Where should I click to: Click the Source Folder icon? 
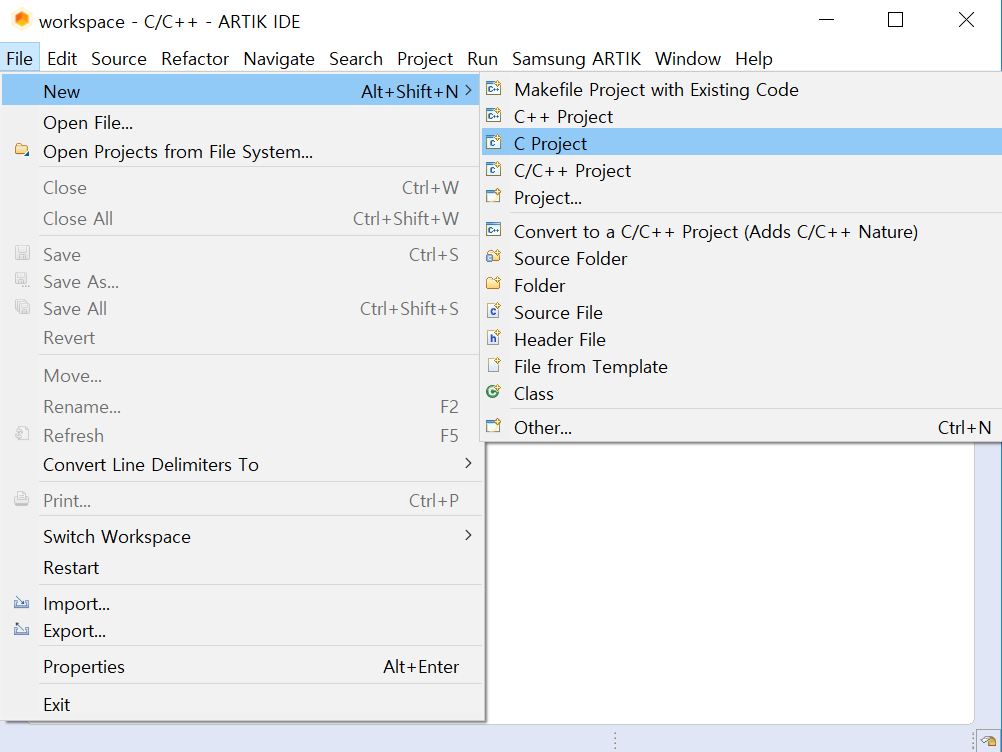click(x=493, y=257)
